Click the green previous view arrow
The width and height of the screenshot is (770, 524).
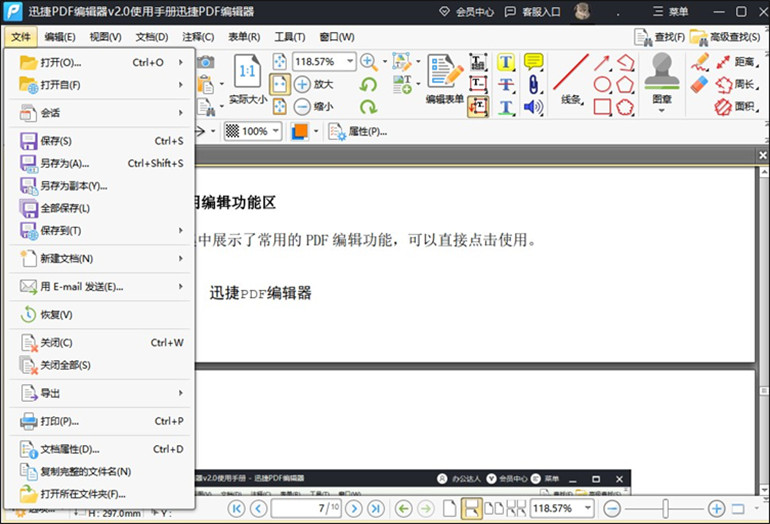tap(404, 508)
